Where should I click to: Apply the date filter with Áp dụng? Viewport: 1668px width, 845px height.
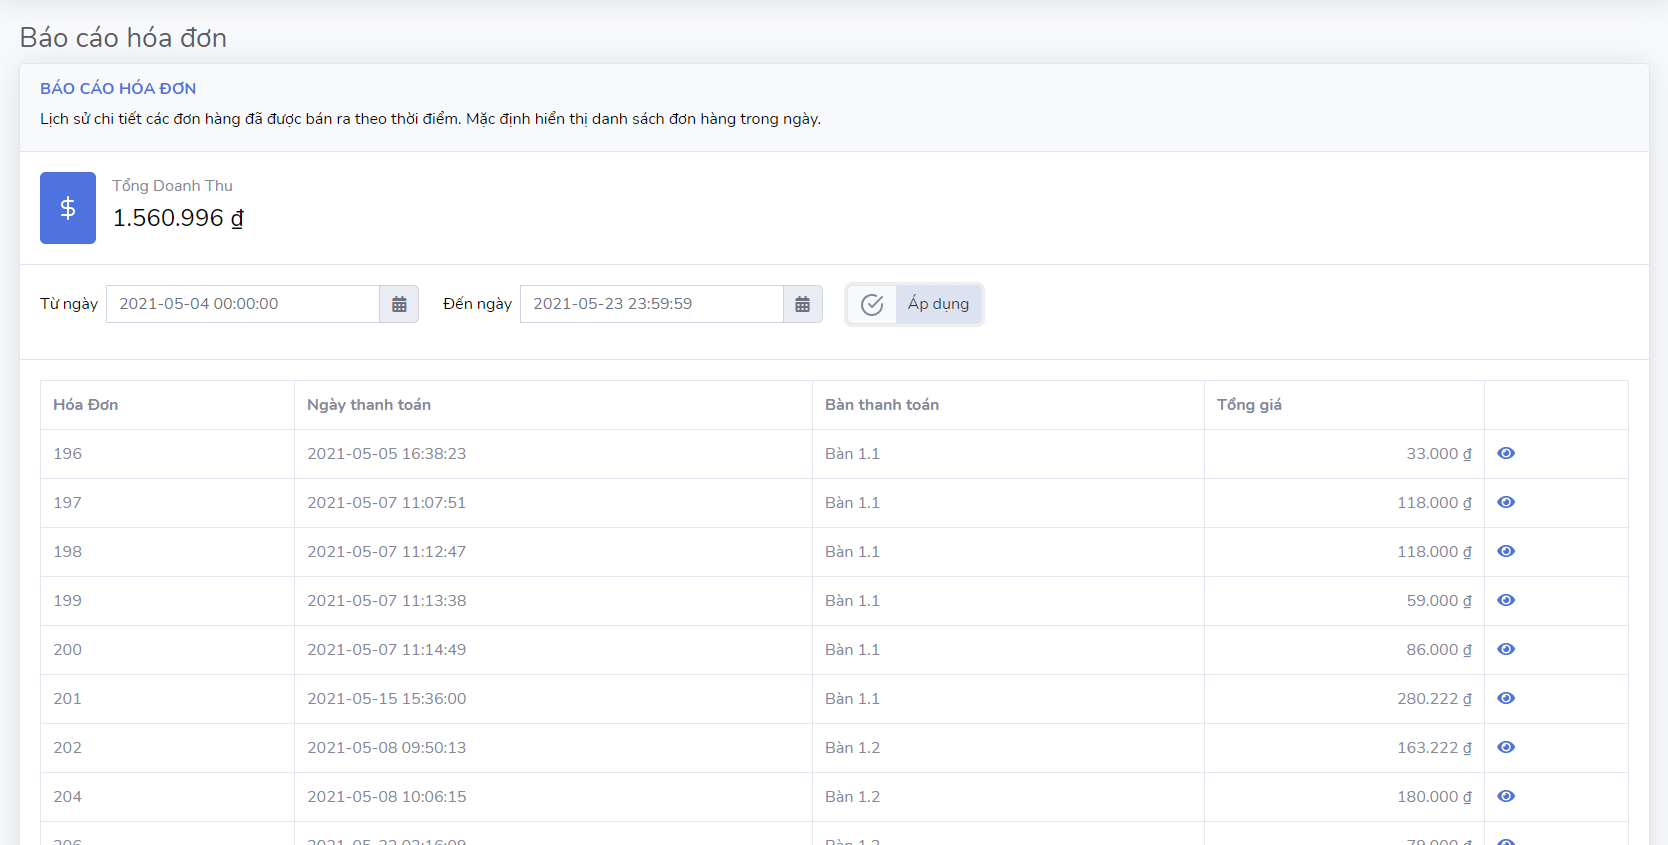click(x=914, y=304)
